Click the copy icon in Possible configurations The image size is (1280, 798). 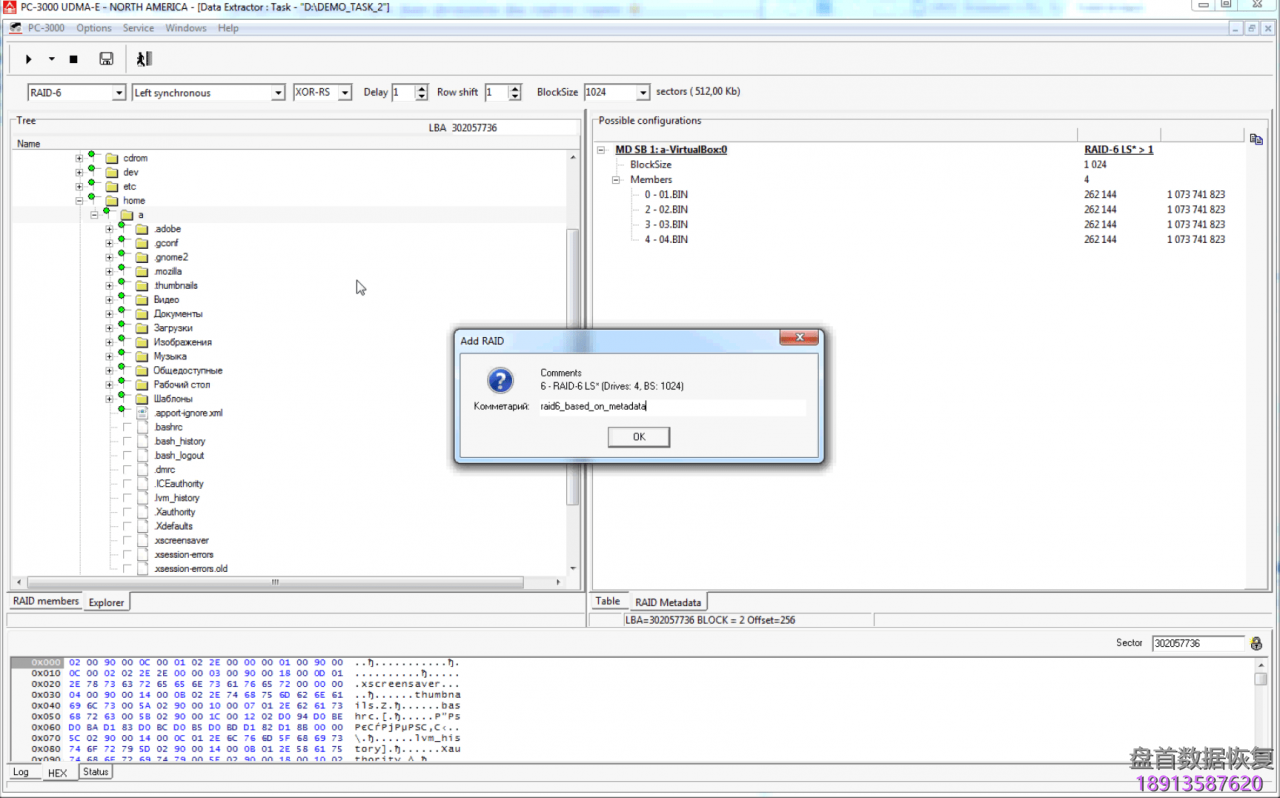click(1256, 139)
